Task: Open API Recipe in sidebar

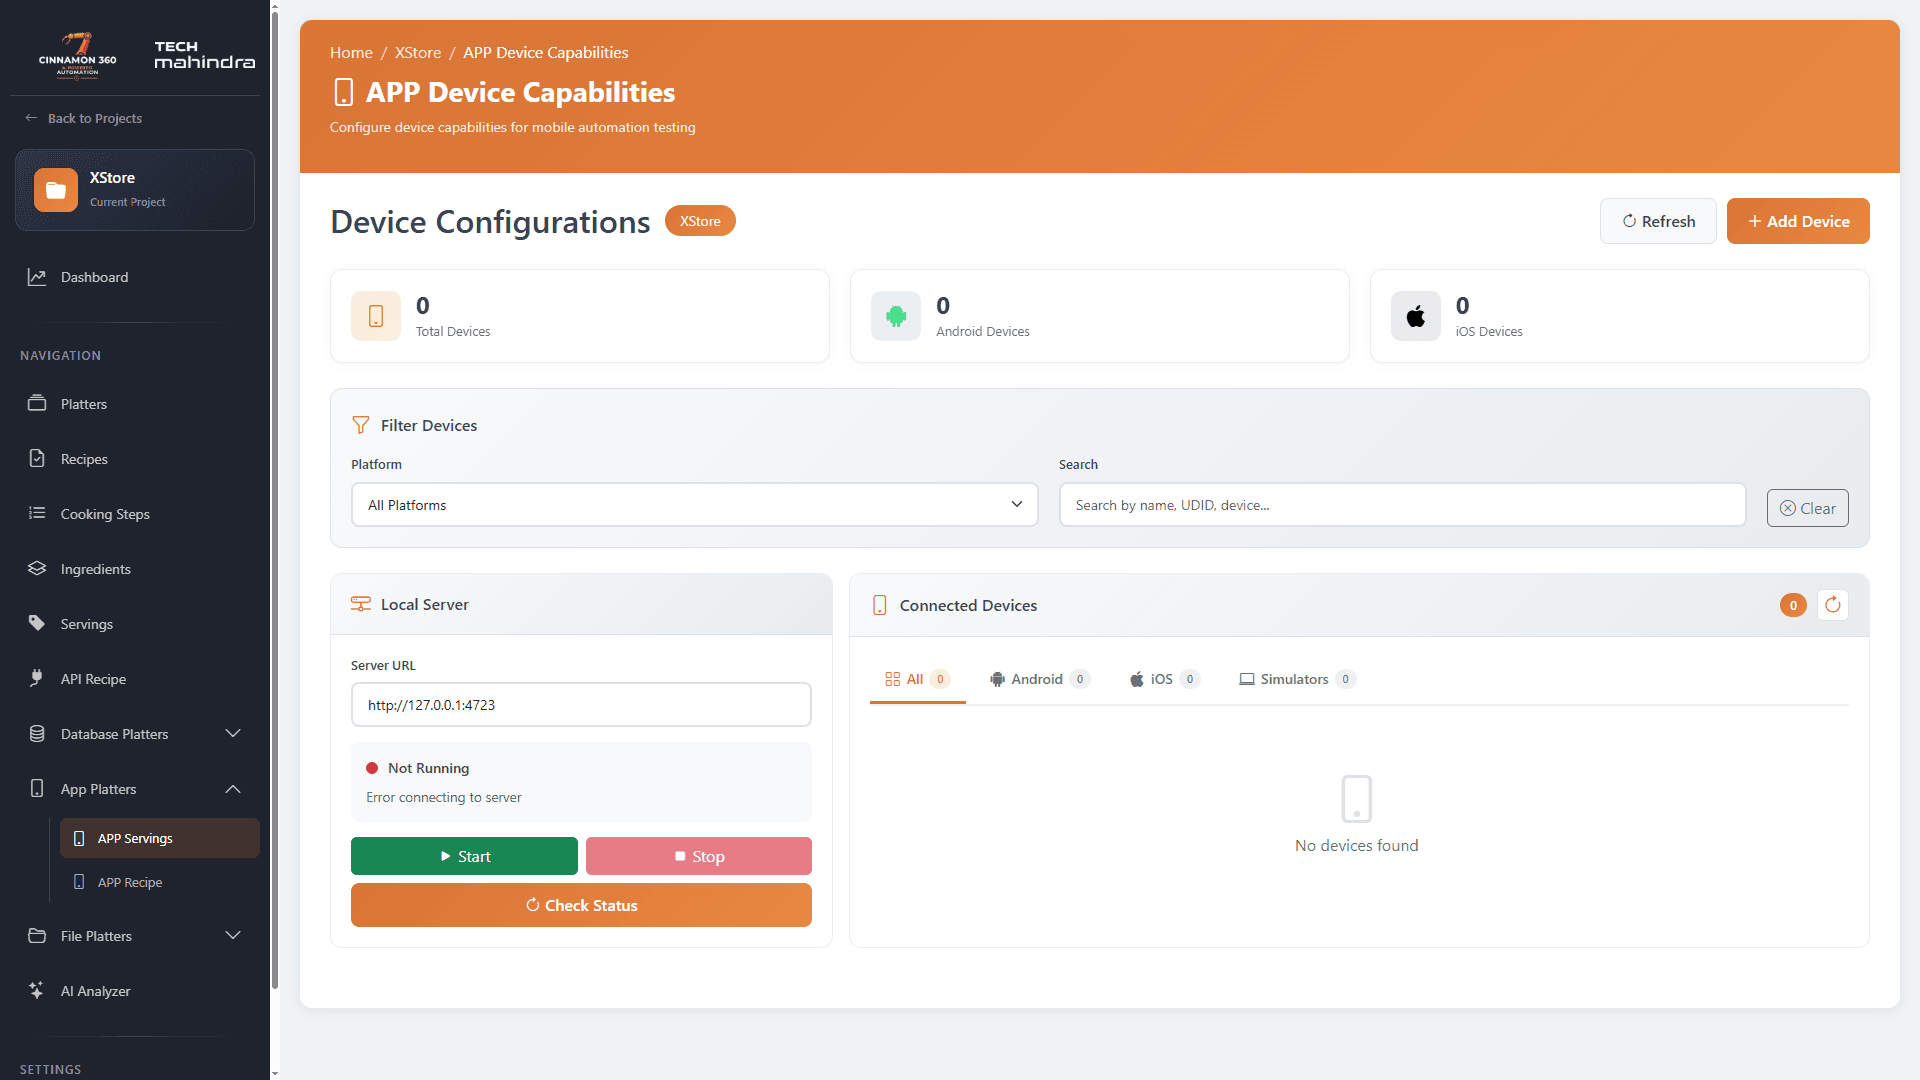Action: (x=135, y=679)
